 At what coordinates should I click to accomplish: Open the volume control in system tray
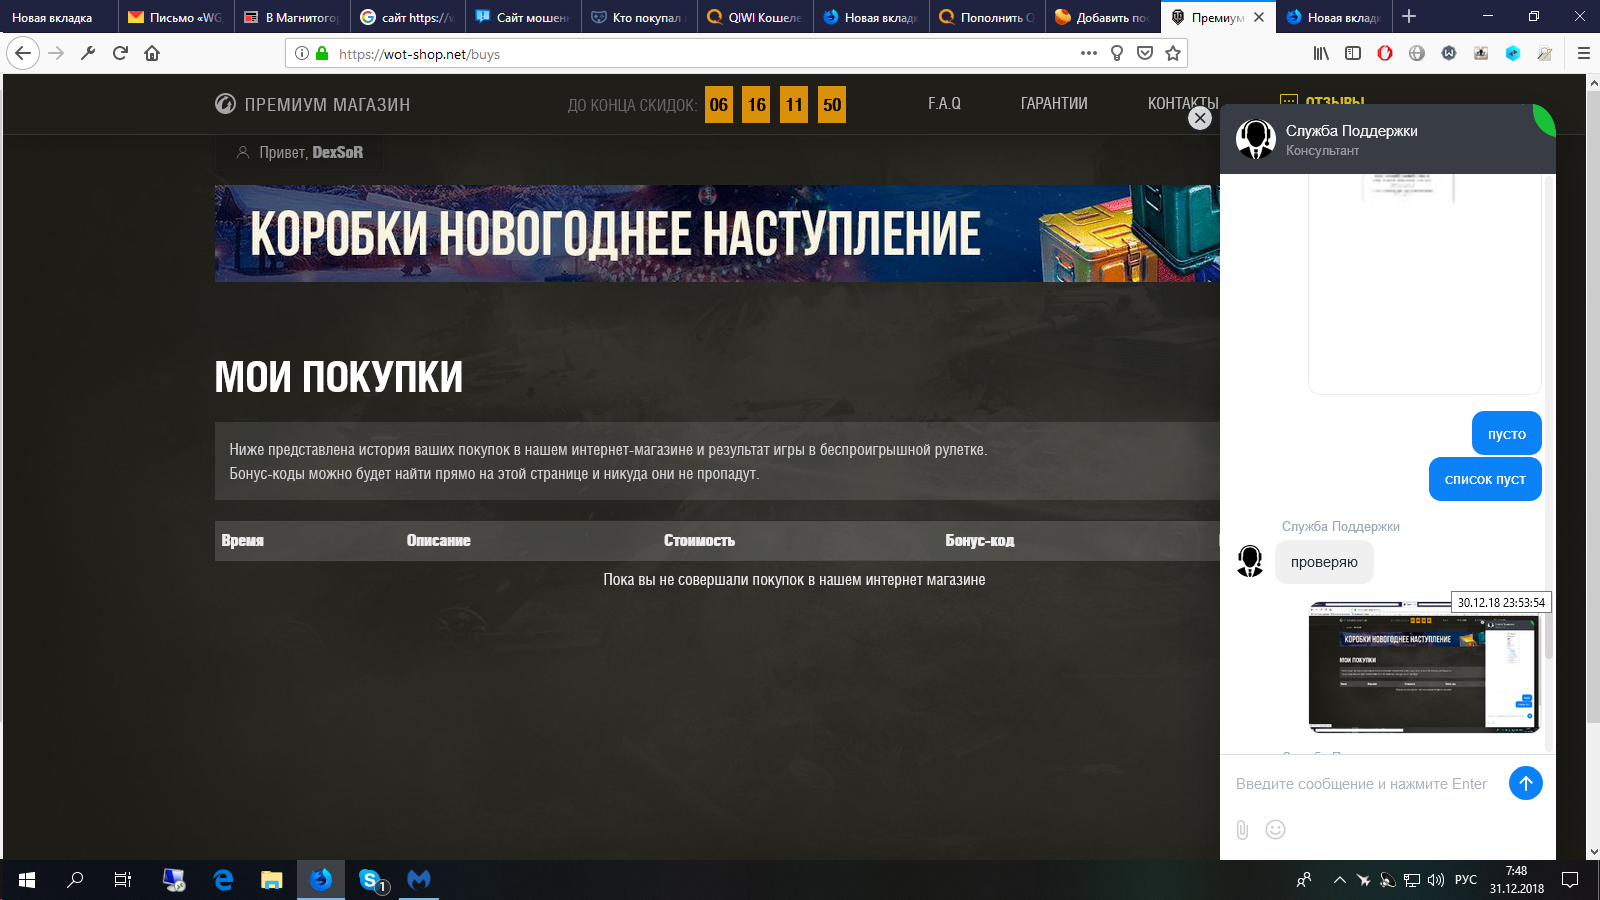1436,880
